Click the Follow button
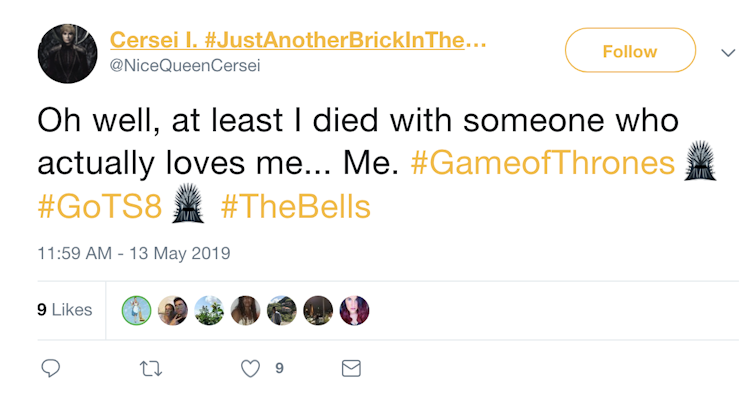754x412 pixels. tap(630, 51)
